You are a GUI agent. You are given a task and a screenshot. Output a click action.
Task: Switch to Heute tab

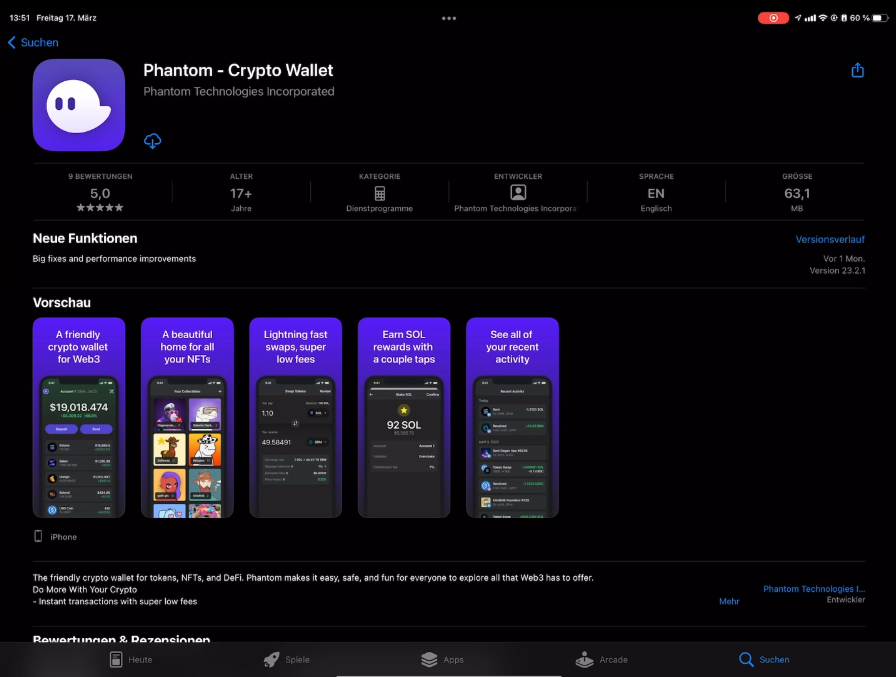point(131,659)
